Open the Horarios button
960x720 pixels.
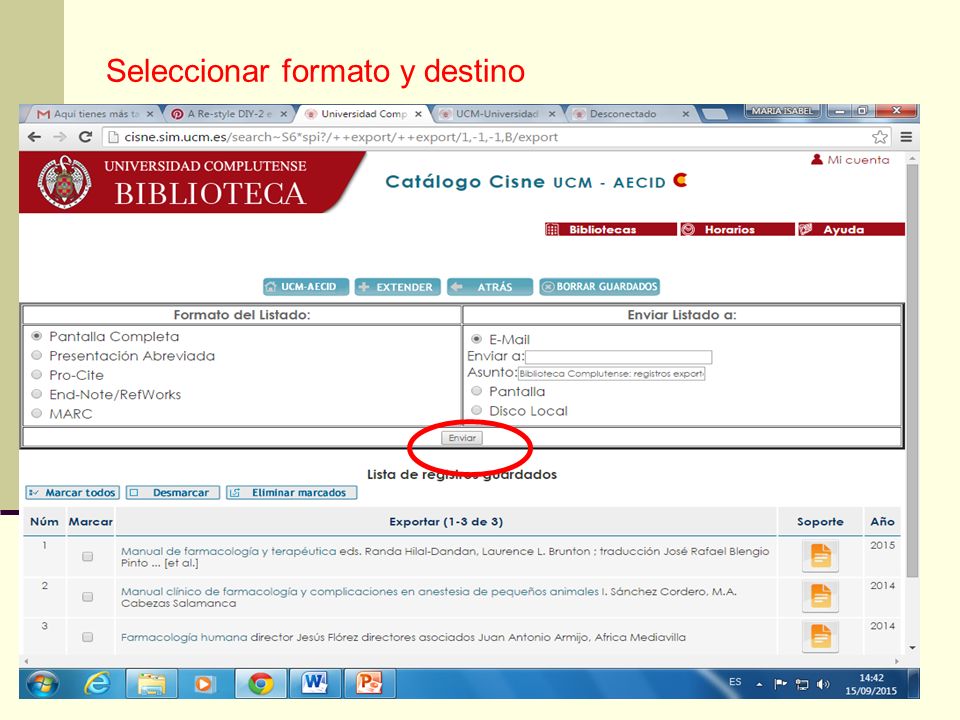[737, 230]
